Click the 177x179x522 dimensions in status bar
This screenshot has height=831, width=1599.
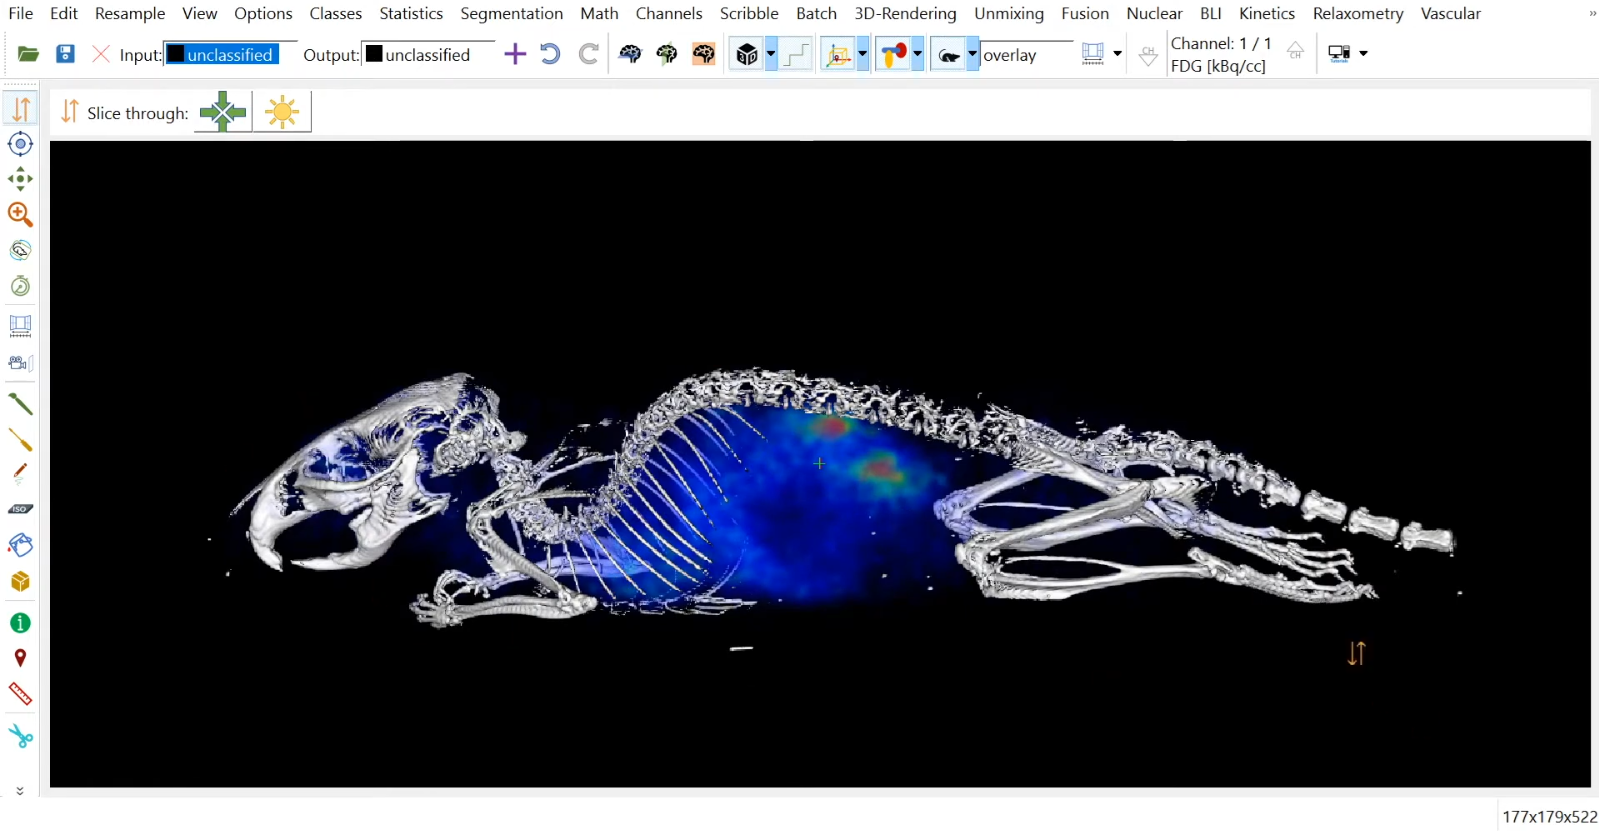pos(1549,816)
